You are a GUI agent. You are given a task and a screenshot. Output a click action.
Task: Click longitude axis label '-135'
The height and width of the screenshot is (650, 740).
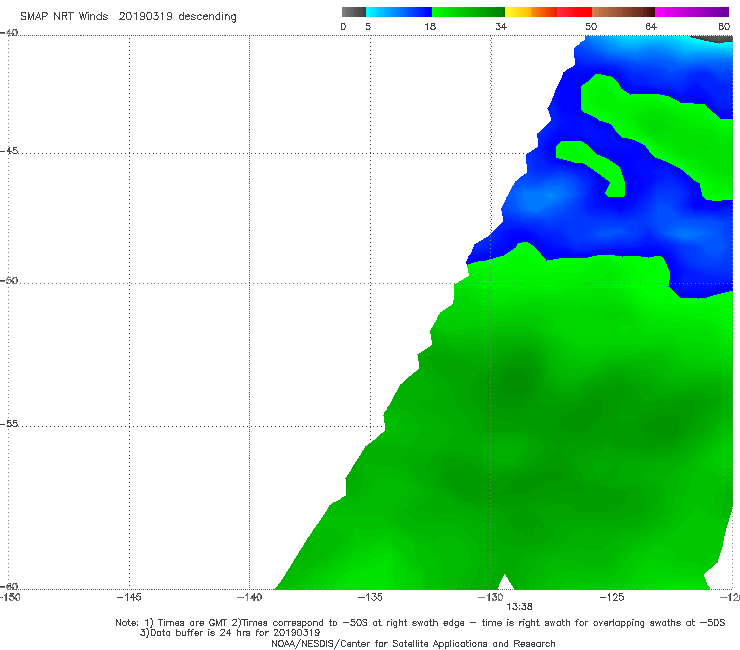(370, 597)
